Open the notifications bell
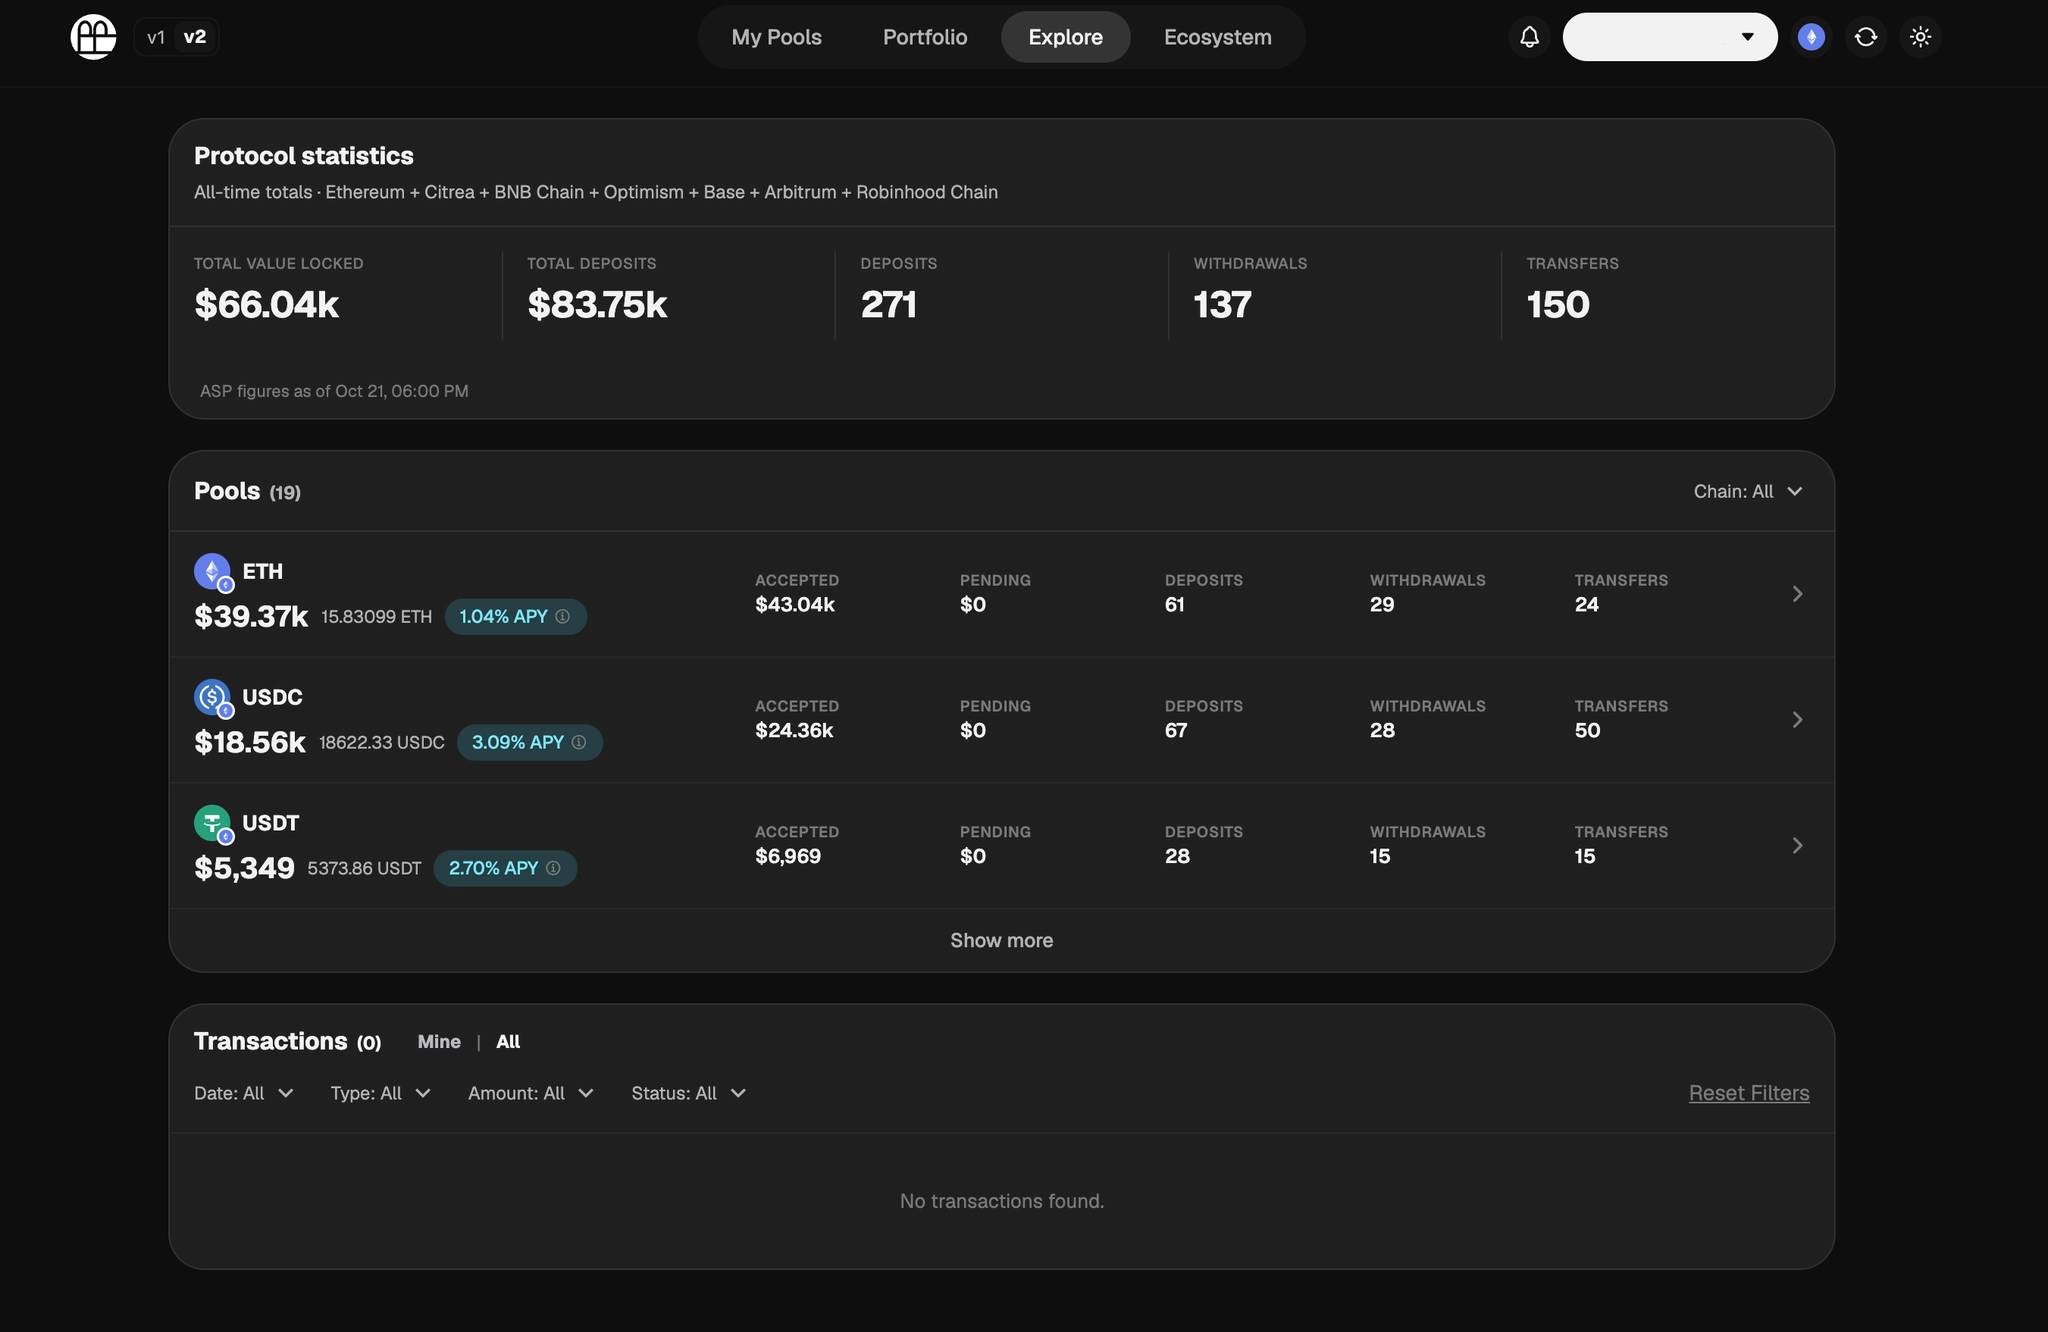The height and width of the screenshot is (1332, 2048). coord(1529,37)
